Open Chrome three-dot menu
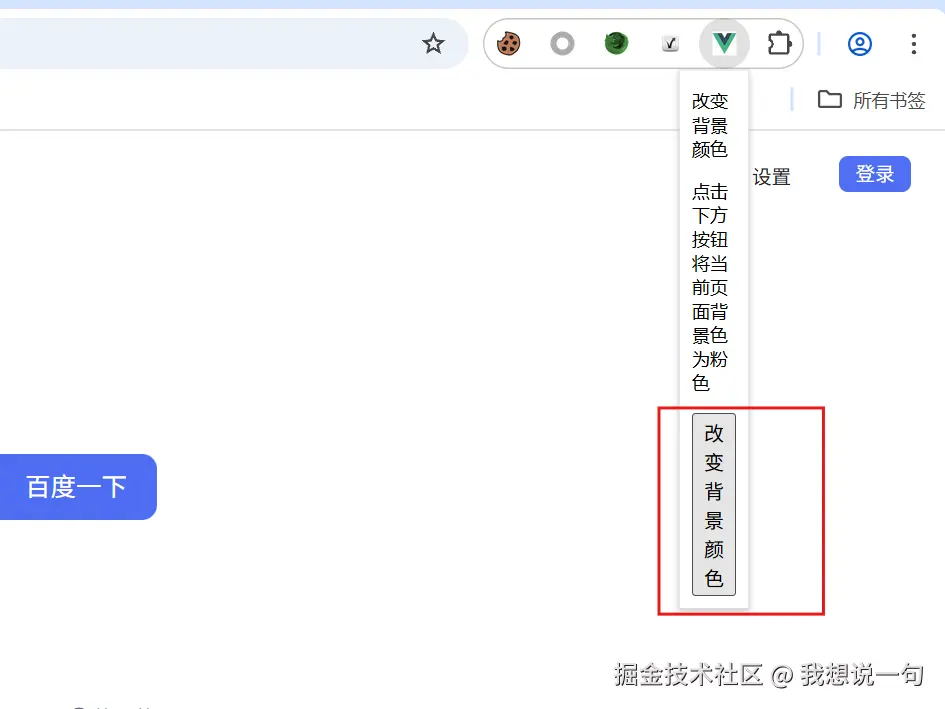This screenshot has height=709, width=945. [914, 43]
